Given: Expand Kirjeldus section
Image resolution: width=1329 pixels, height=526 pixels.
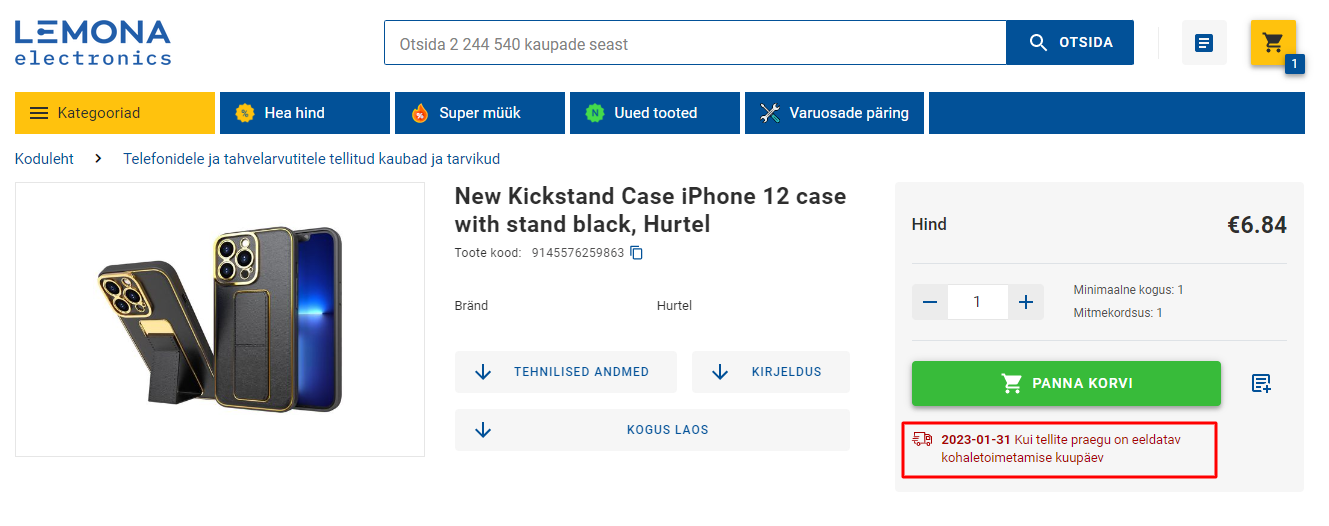Looking at the screenshot, I should (x=771, y=372).
